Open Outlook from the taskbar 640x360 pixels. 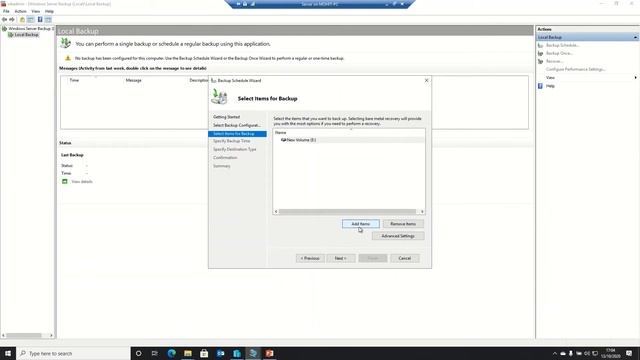(x=220, y=353)
